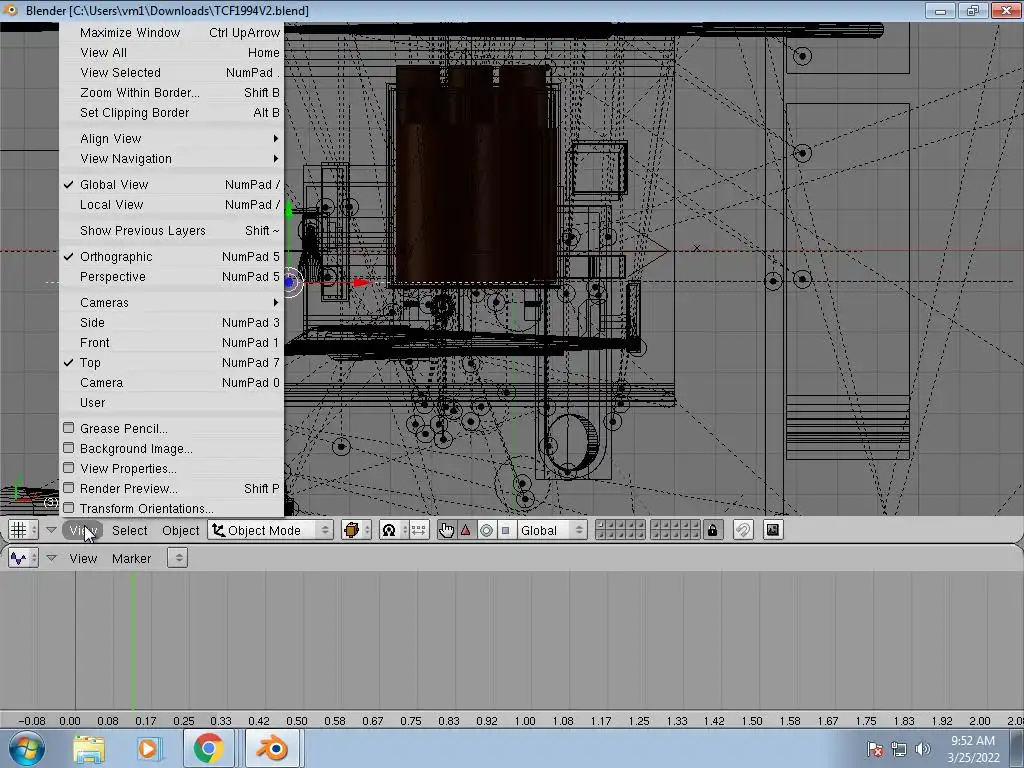Open the Object Mode dropdown

pos(271,530)
